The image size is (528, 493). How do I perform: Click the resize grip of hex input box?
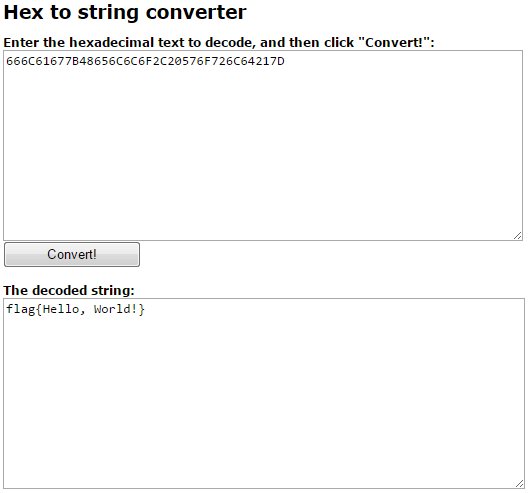pos(518,236)
